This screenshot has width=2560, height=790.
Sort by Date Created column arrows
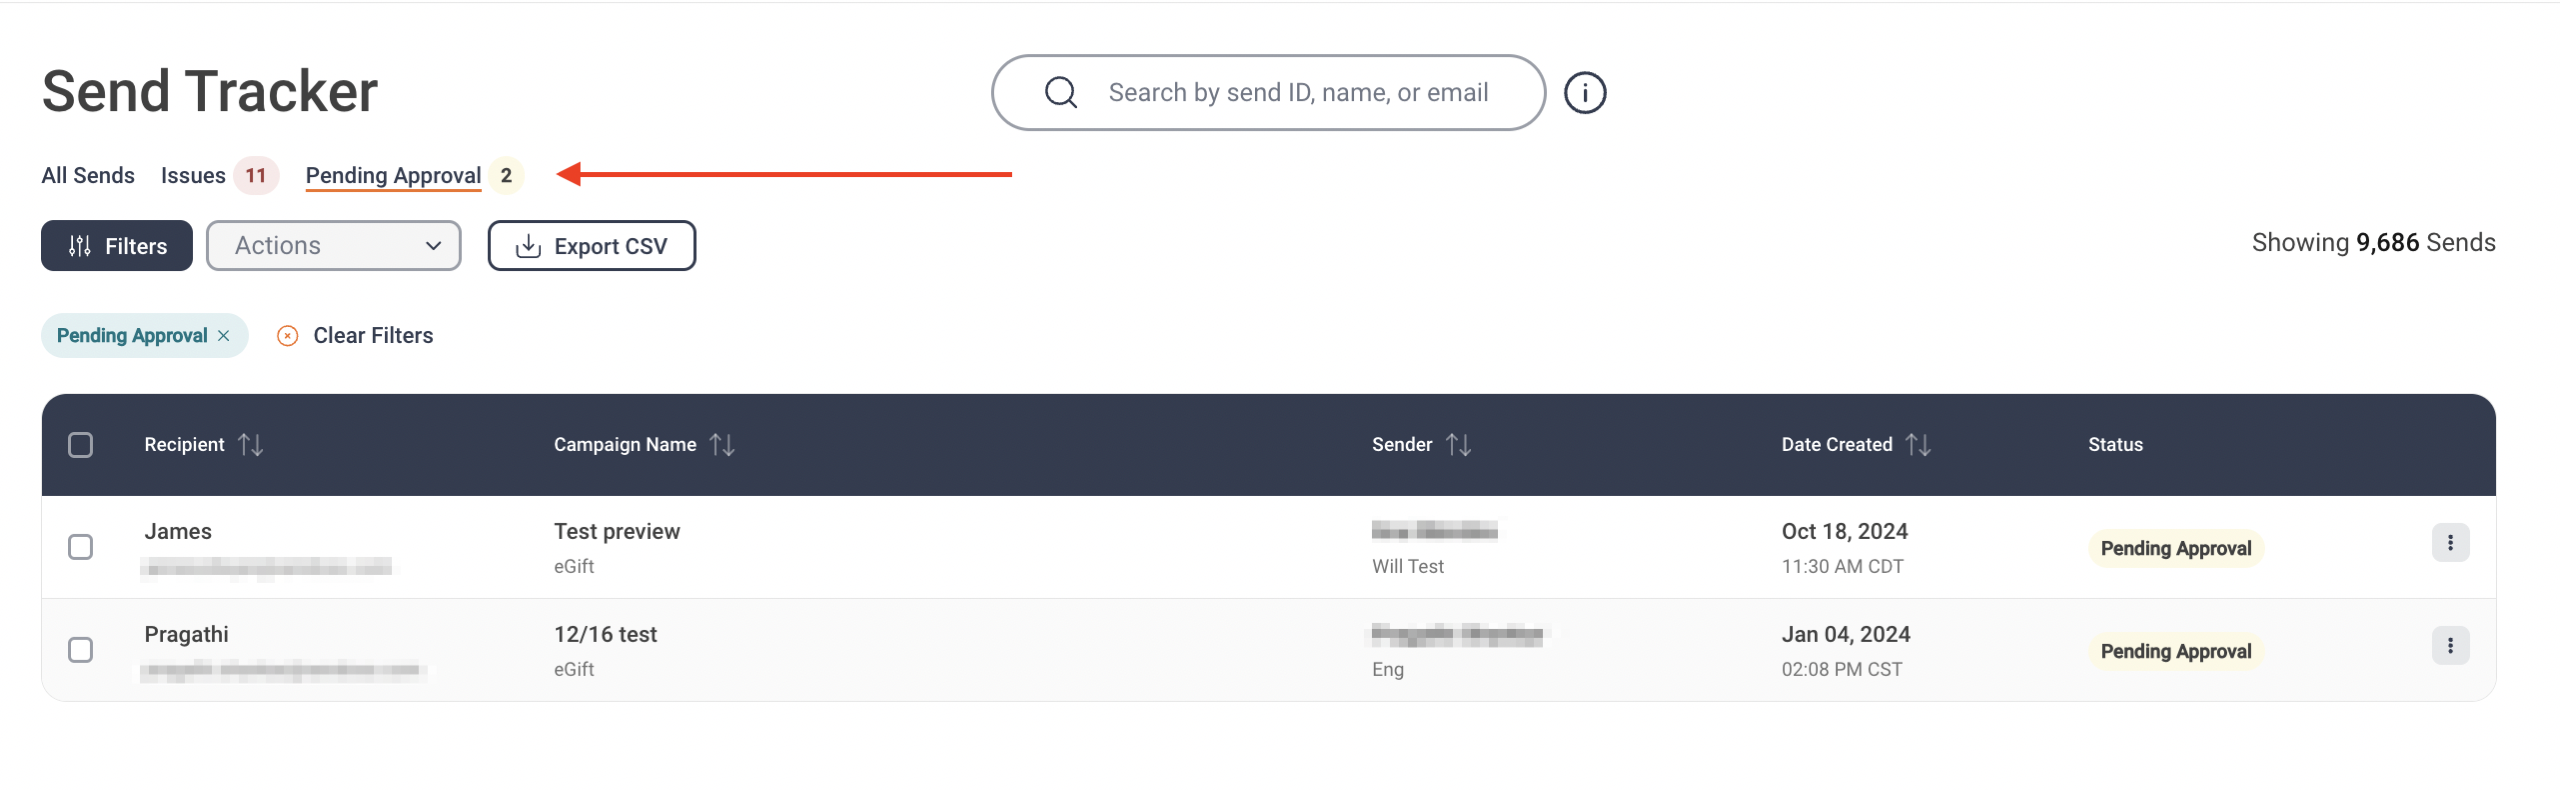click(1918, 445)
